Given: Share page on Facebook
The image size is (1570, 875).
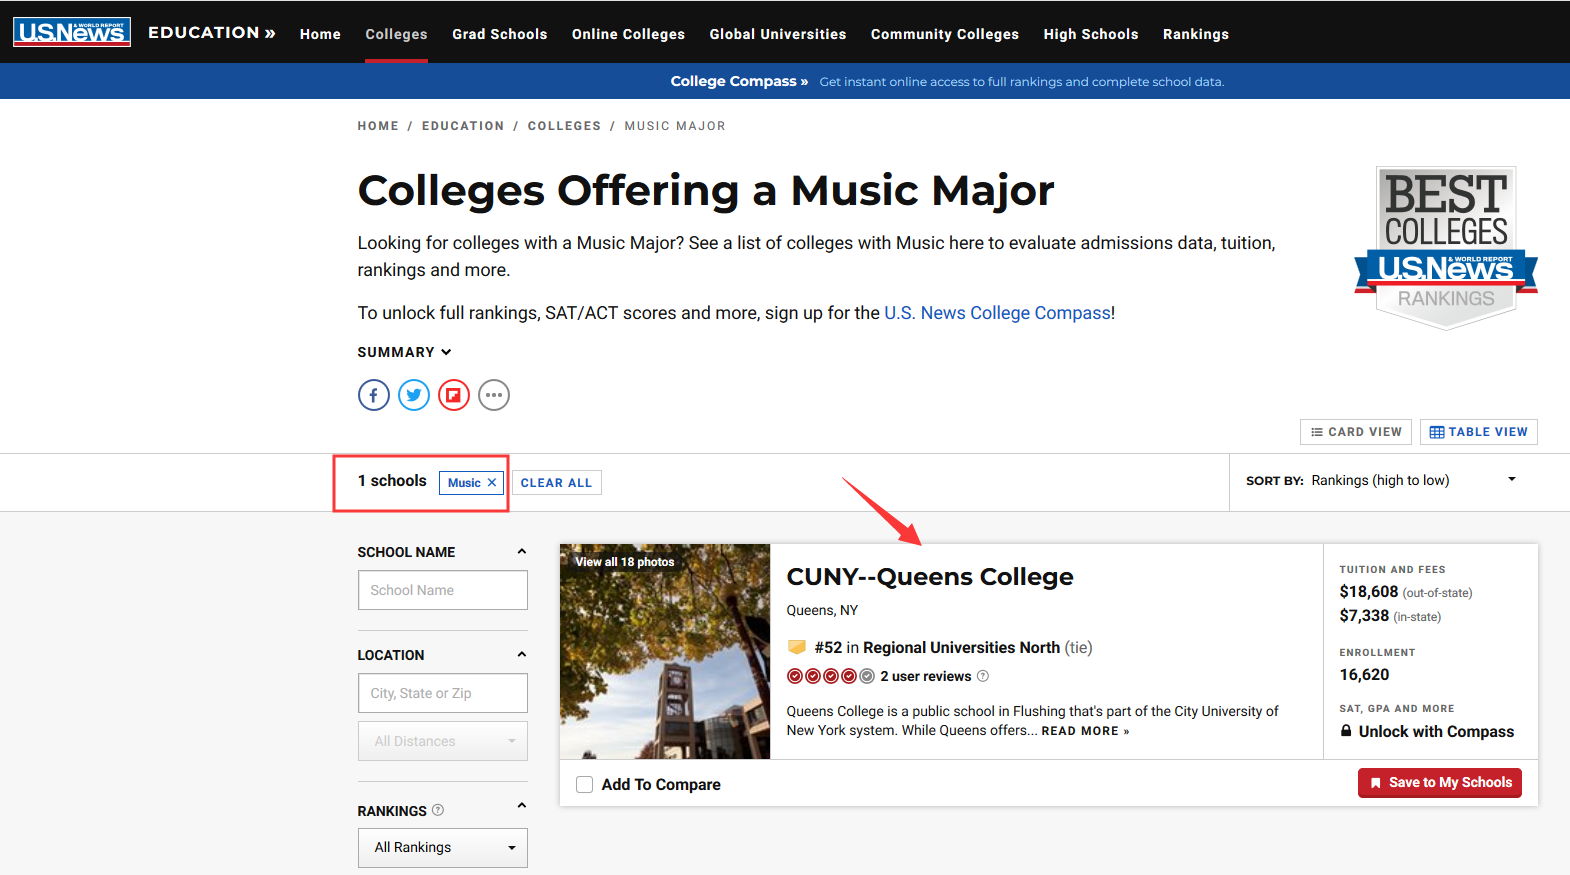Looking at the screenshot, I should [x=374, y=395].
